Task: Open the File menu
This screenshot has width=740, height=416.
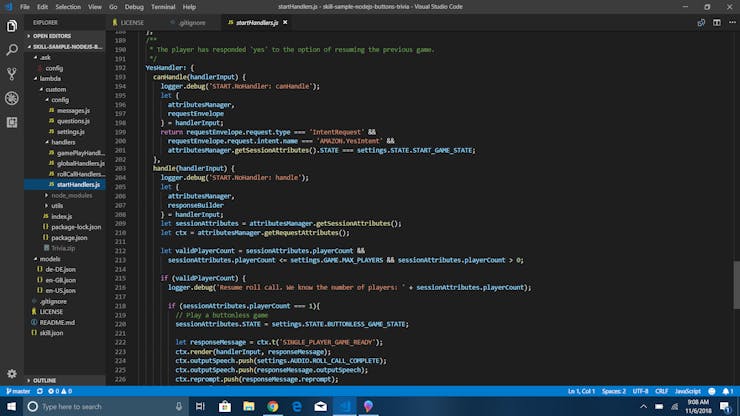Action: pyautogui.click(x=25, y=7)
